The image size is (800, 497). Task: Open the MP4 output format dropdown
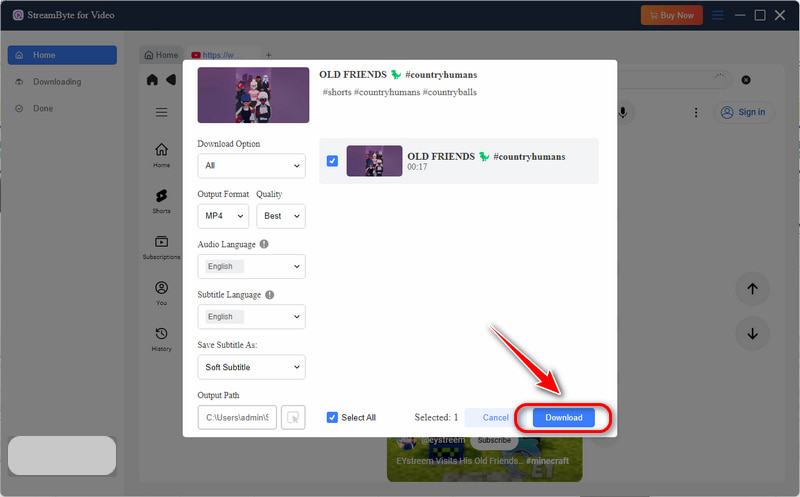(223, 216)
